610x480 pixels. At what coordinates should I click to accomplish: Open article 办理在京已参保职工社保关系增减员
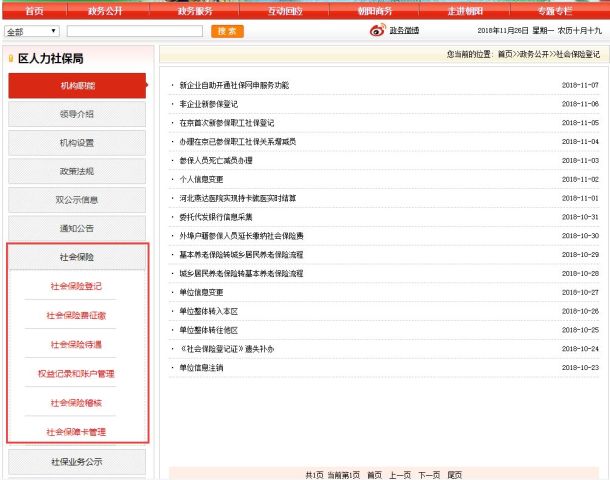click(238, 142)
